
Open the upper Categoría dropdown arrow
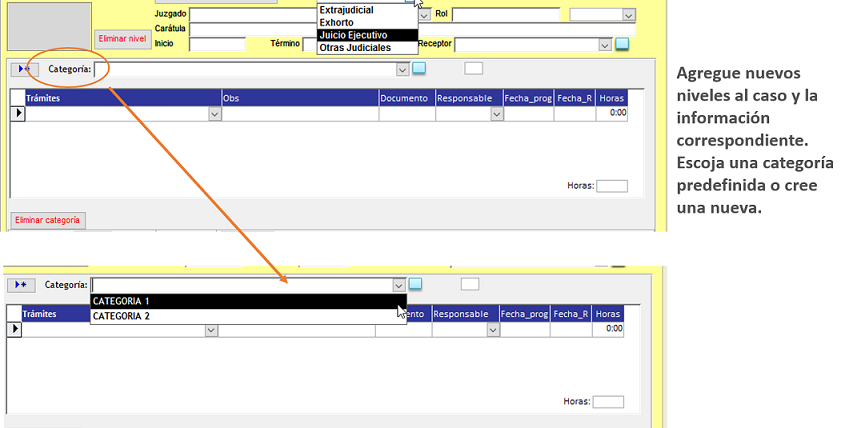pyautogui.click(x=402, y=69)
